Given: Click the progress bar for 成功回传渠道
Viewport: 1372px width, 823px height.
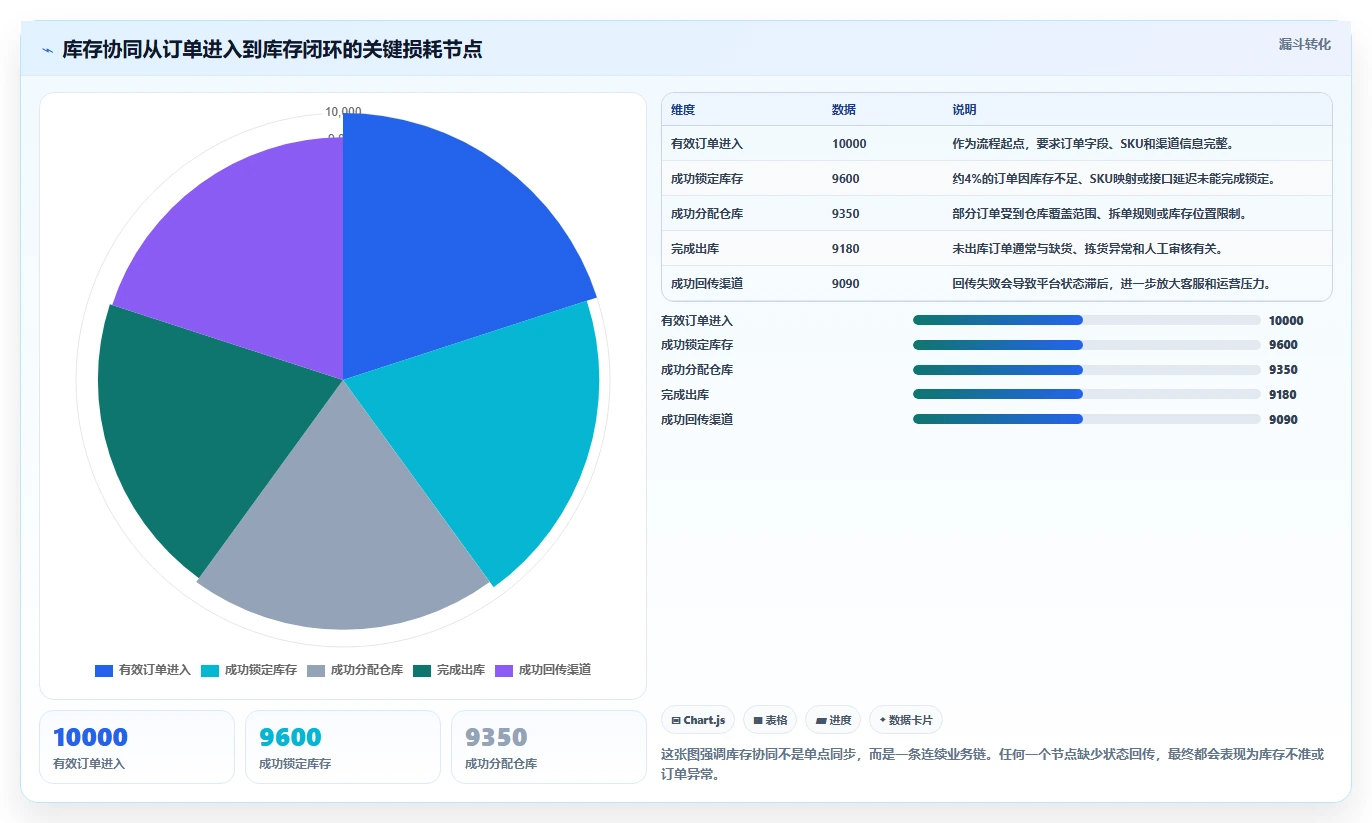Looking at the screenshot, I should tap(1086, 419).
